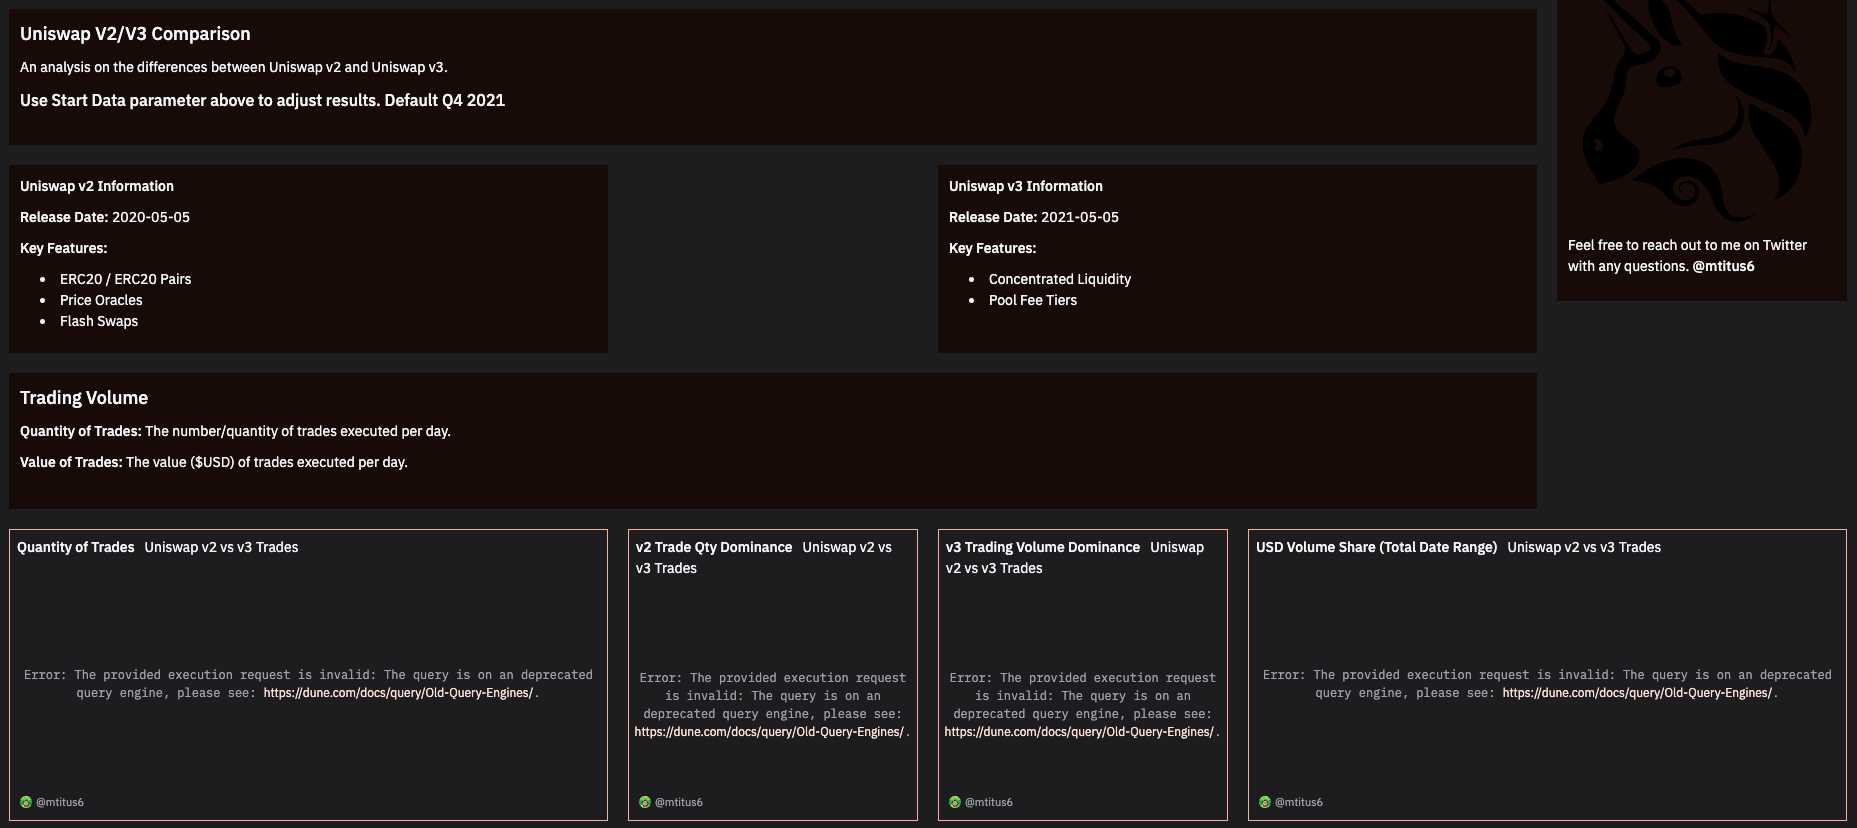Viewport: 1857px width, 828px height.
Task: Click the 'Flash Swaps' bullet
Action: tap(99, 321)
